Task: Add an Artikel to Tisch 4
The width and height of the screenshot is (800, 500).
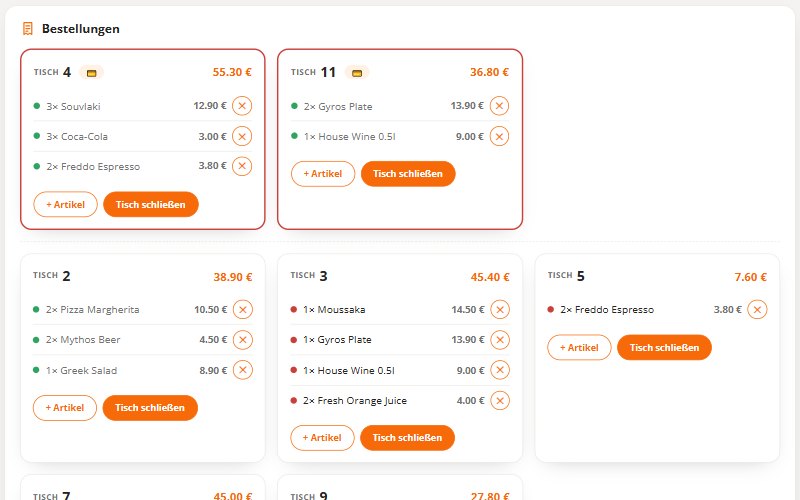Action: pos(65,205)
